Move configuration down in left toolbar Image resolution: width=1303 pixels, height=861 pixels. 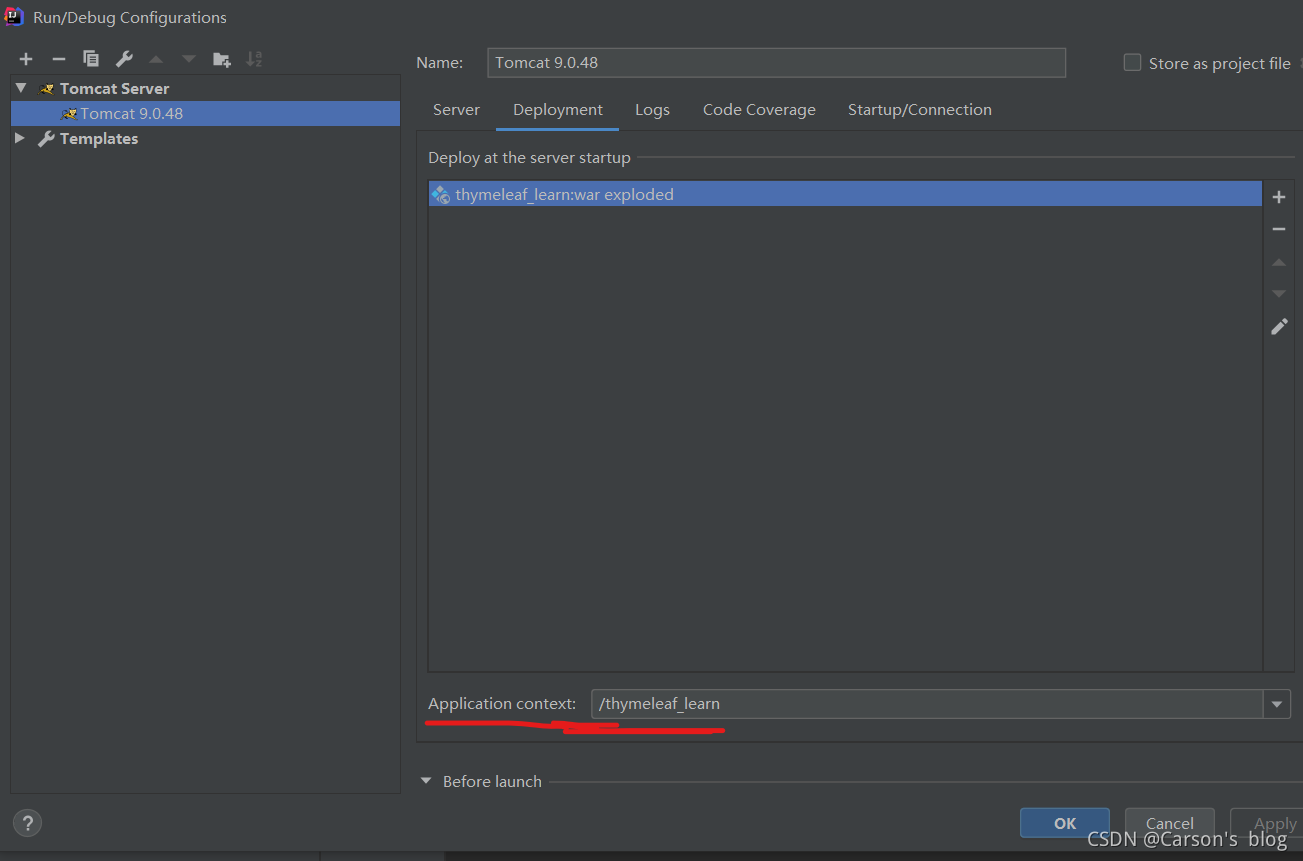[189, 59]
